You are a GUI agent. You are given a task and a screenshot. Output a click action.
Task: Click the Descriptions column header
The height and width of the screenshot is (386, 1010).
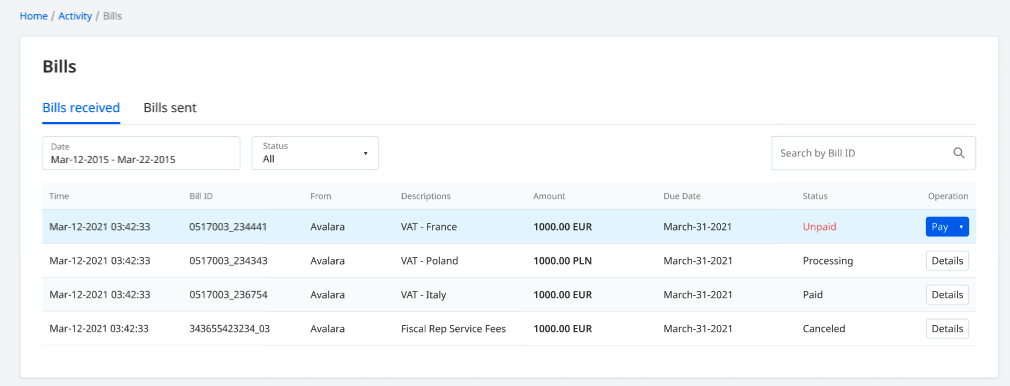(426, 196)
